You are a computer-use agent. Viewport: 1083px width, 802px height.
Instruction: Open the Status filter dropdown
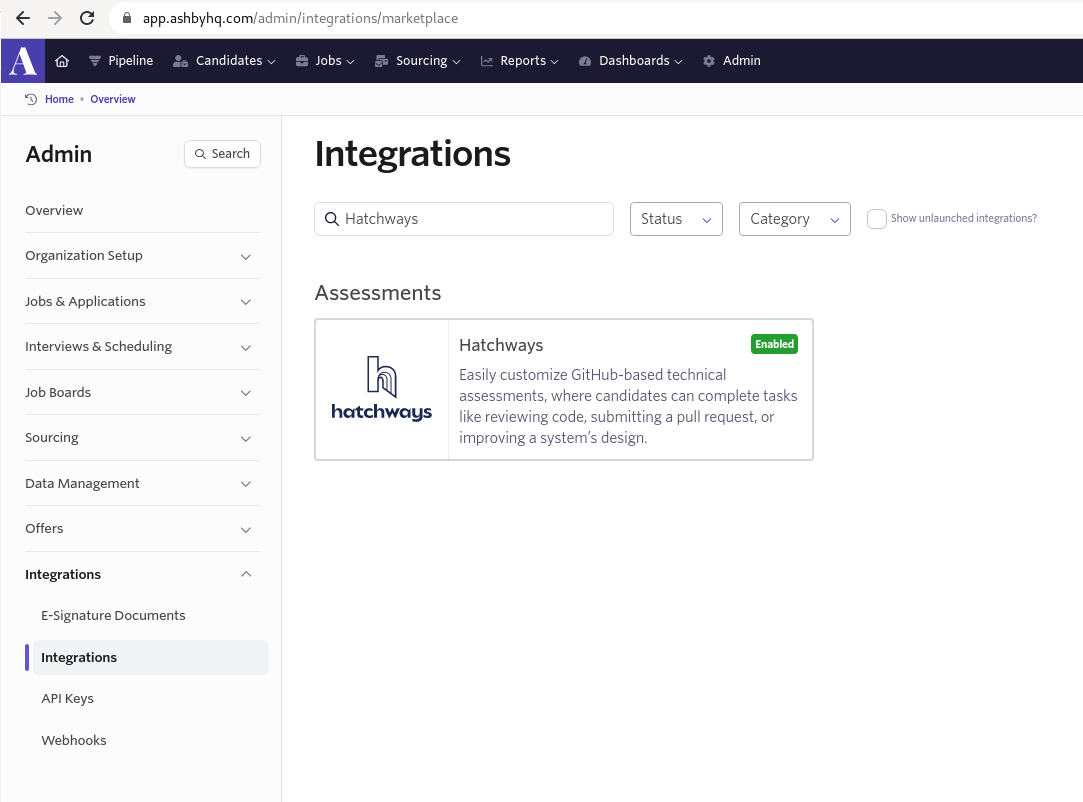[676, 218]
